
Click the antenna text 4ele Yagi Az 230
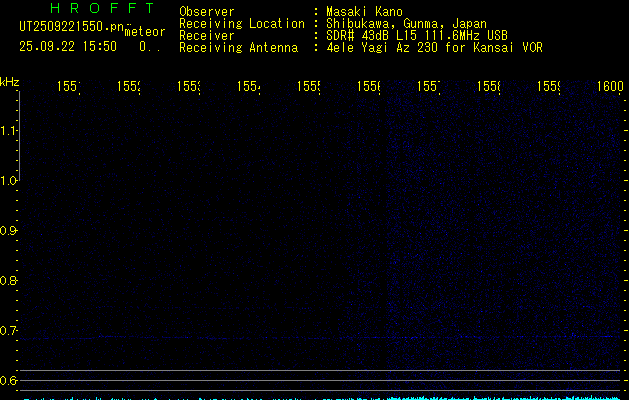pos(380,47)
